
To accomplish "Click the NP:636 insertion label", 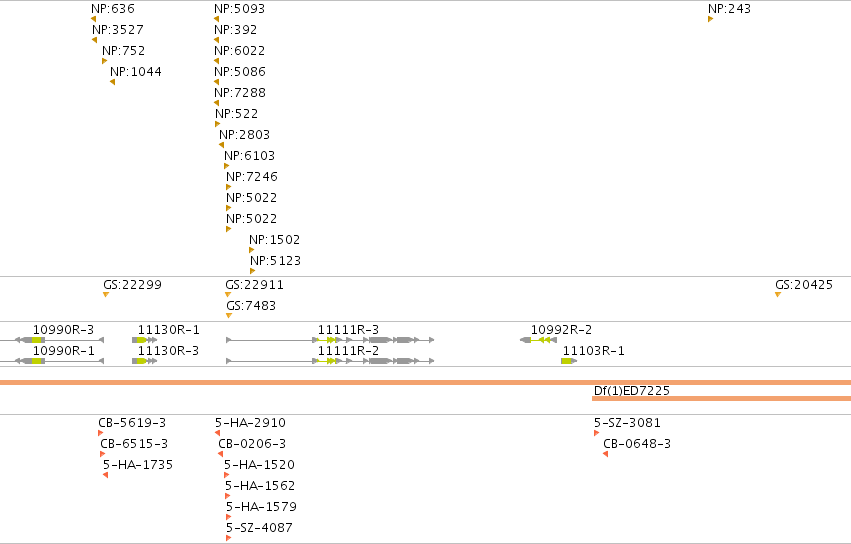I will point(113,9).
